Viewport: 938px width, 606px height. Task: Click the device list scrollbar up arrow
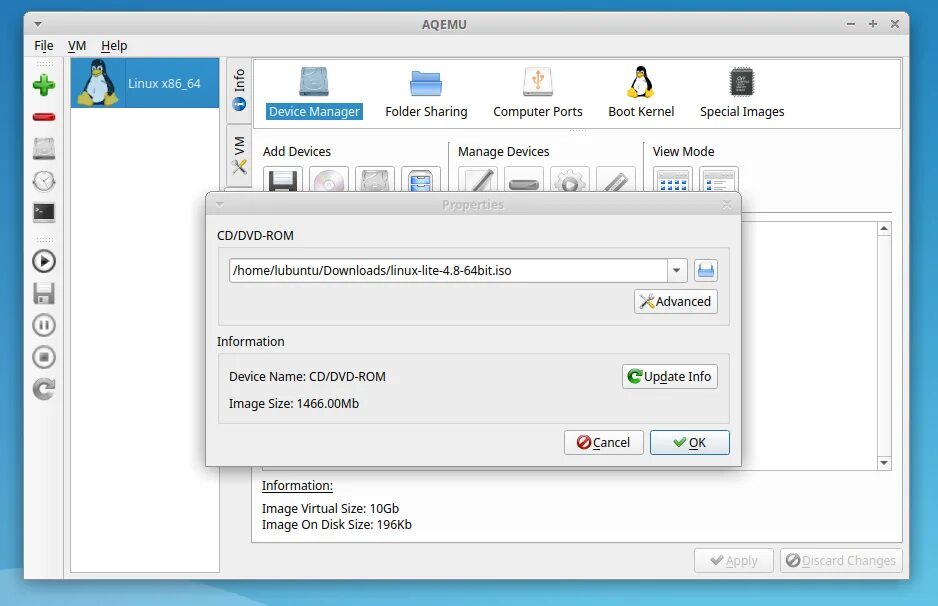pyautogui.click(x=884, y=229)
